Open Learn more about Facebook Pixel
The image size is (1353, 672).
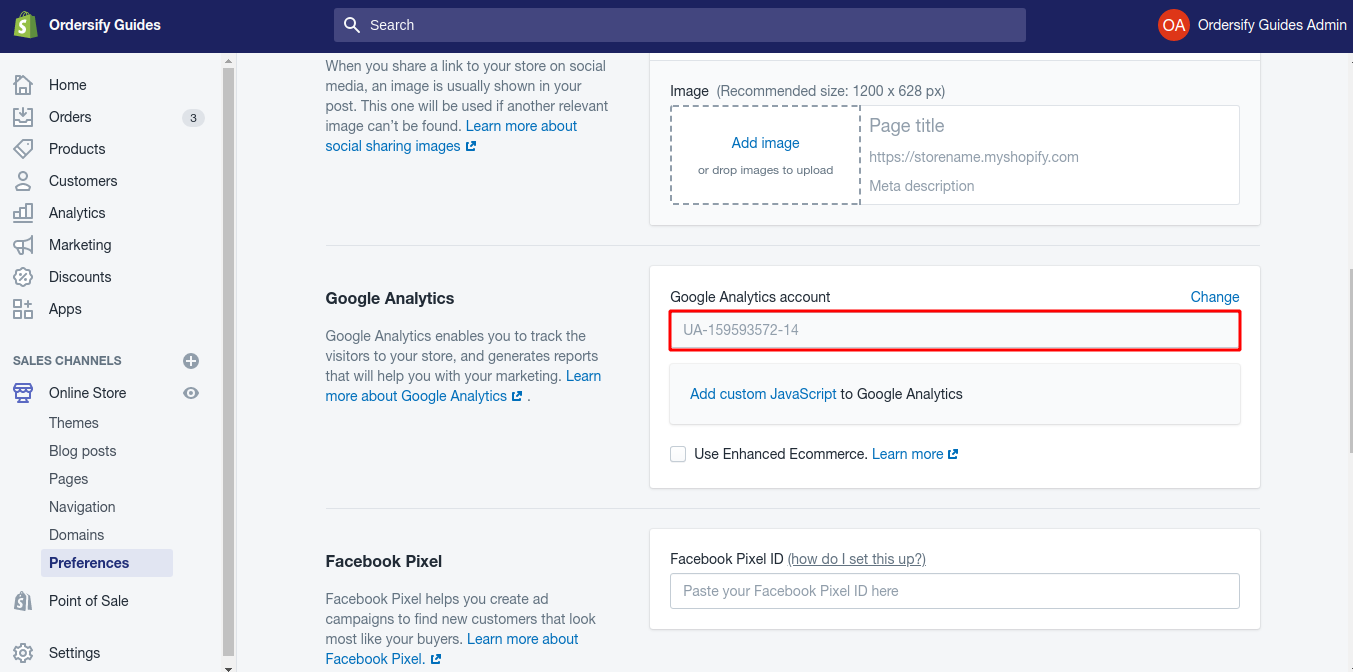(452, 649)
